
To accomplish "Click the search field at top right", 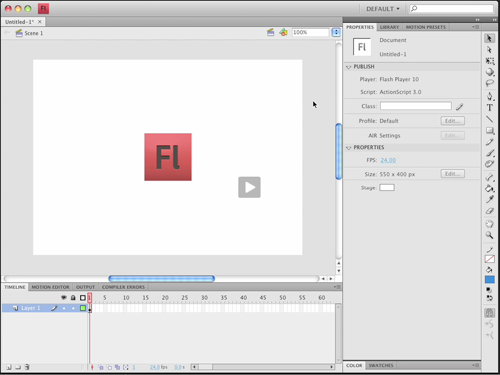I will point(452,9).
